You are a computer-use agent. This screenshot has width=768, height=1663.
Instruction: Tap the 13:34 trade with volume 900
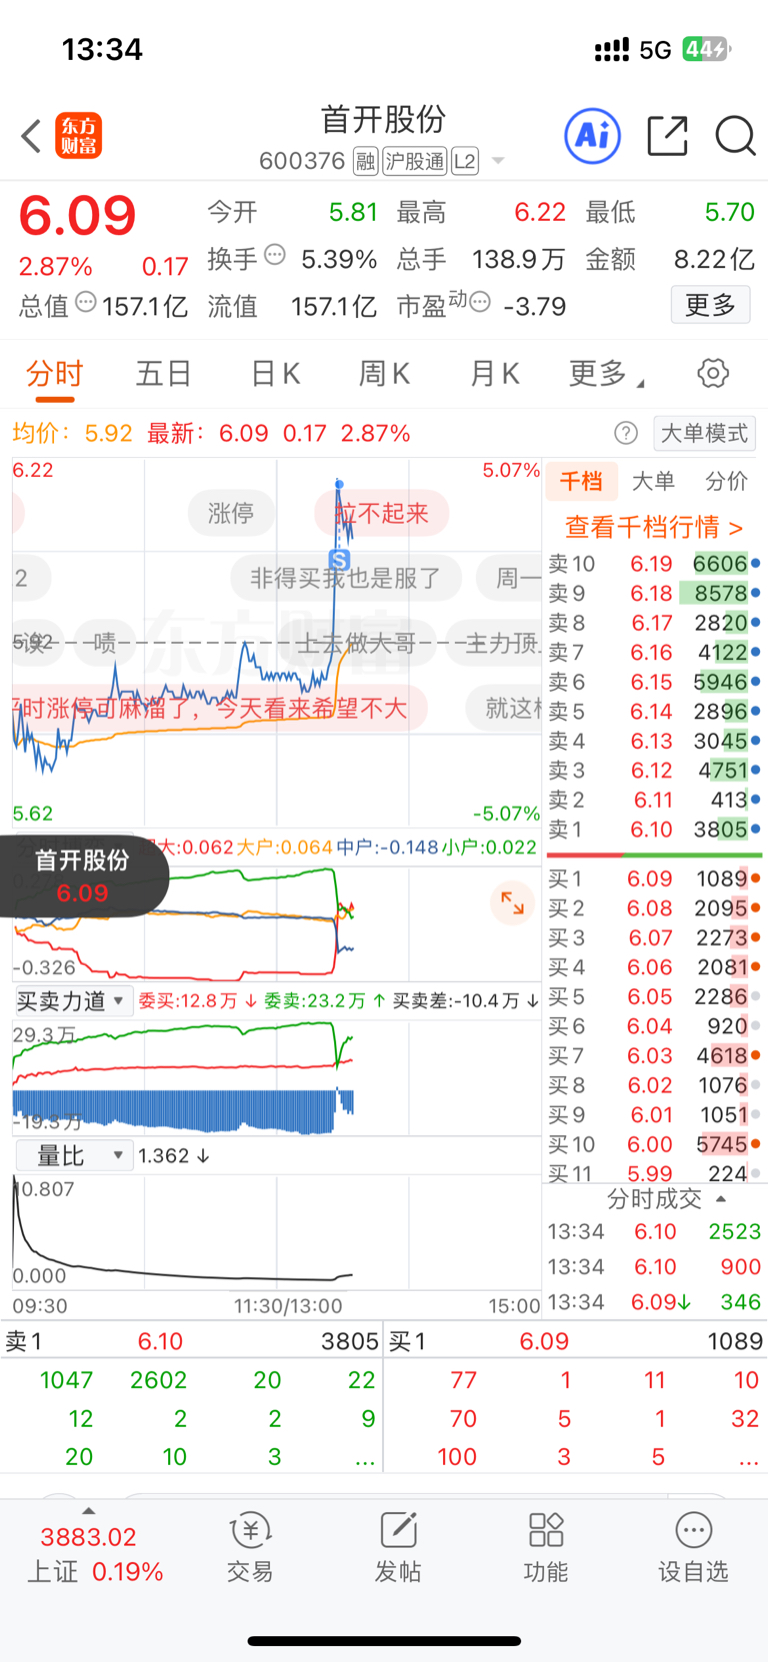[x=655, y=1267]
